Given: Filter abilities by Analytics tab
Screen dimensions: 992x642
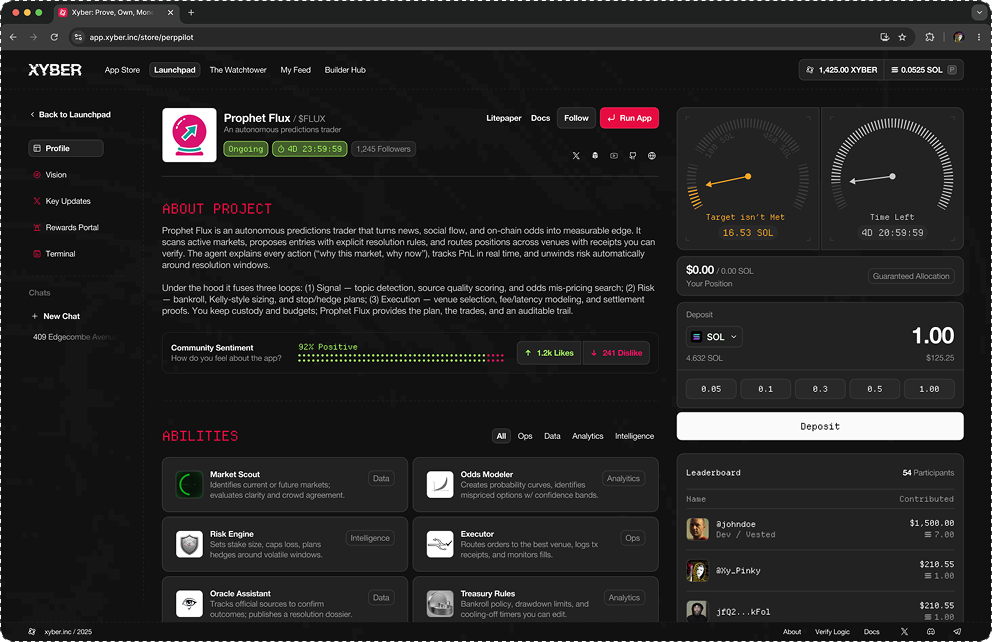Looking at the screenshot, I should [x=587, y=436].
